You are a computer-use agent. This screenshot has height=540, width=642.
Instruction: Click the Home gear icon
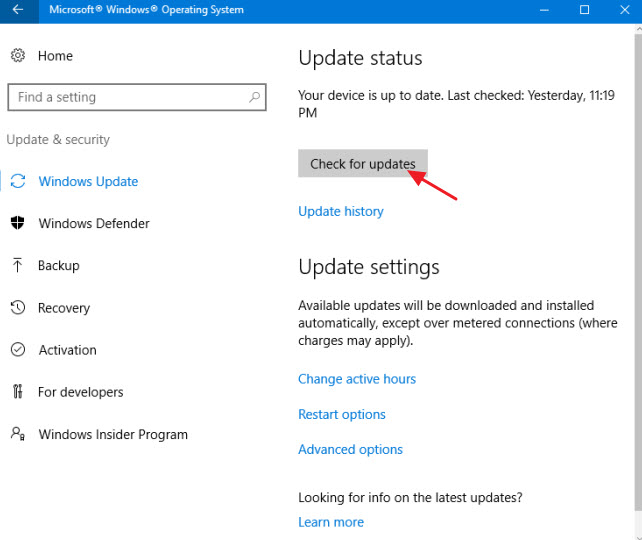18,55
